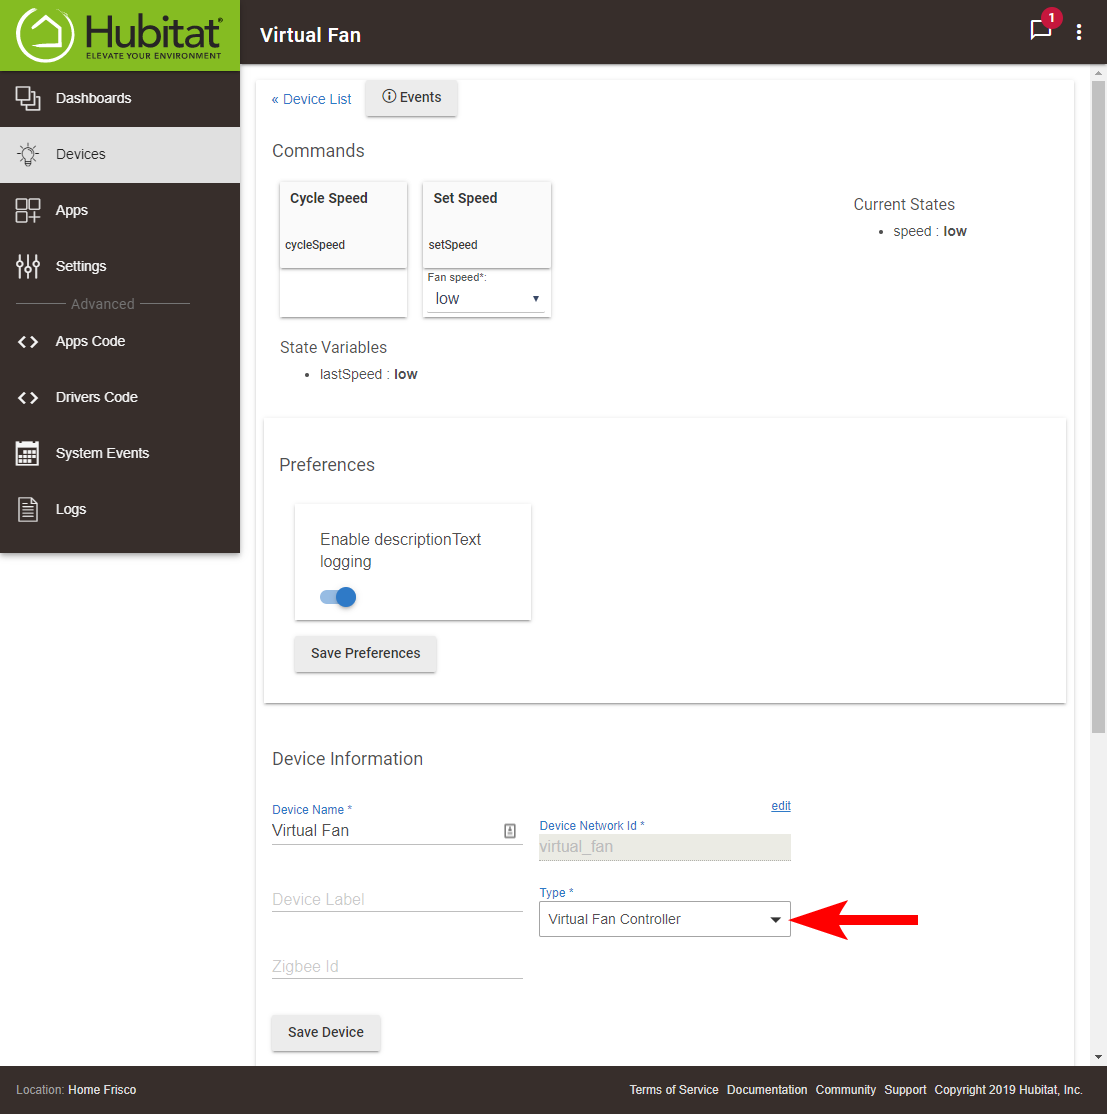This screenshot has height=1114, width=1107.
Task: Return to Device List link
Action: (312, 99)
